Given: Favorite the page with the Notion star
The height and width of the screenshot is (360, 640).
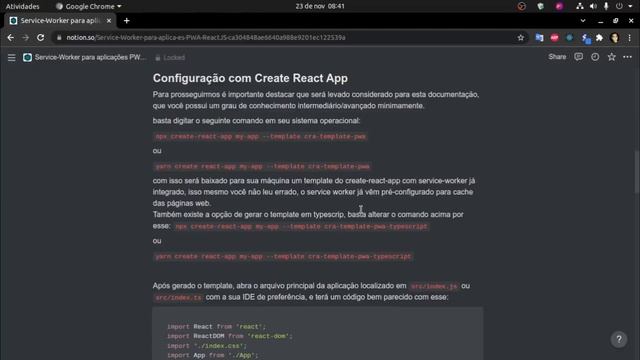Looking at the screenshot, I should (x=611, y=57).
